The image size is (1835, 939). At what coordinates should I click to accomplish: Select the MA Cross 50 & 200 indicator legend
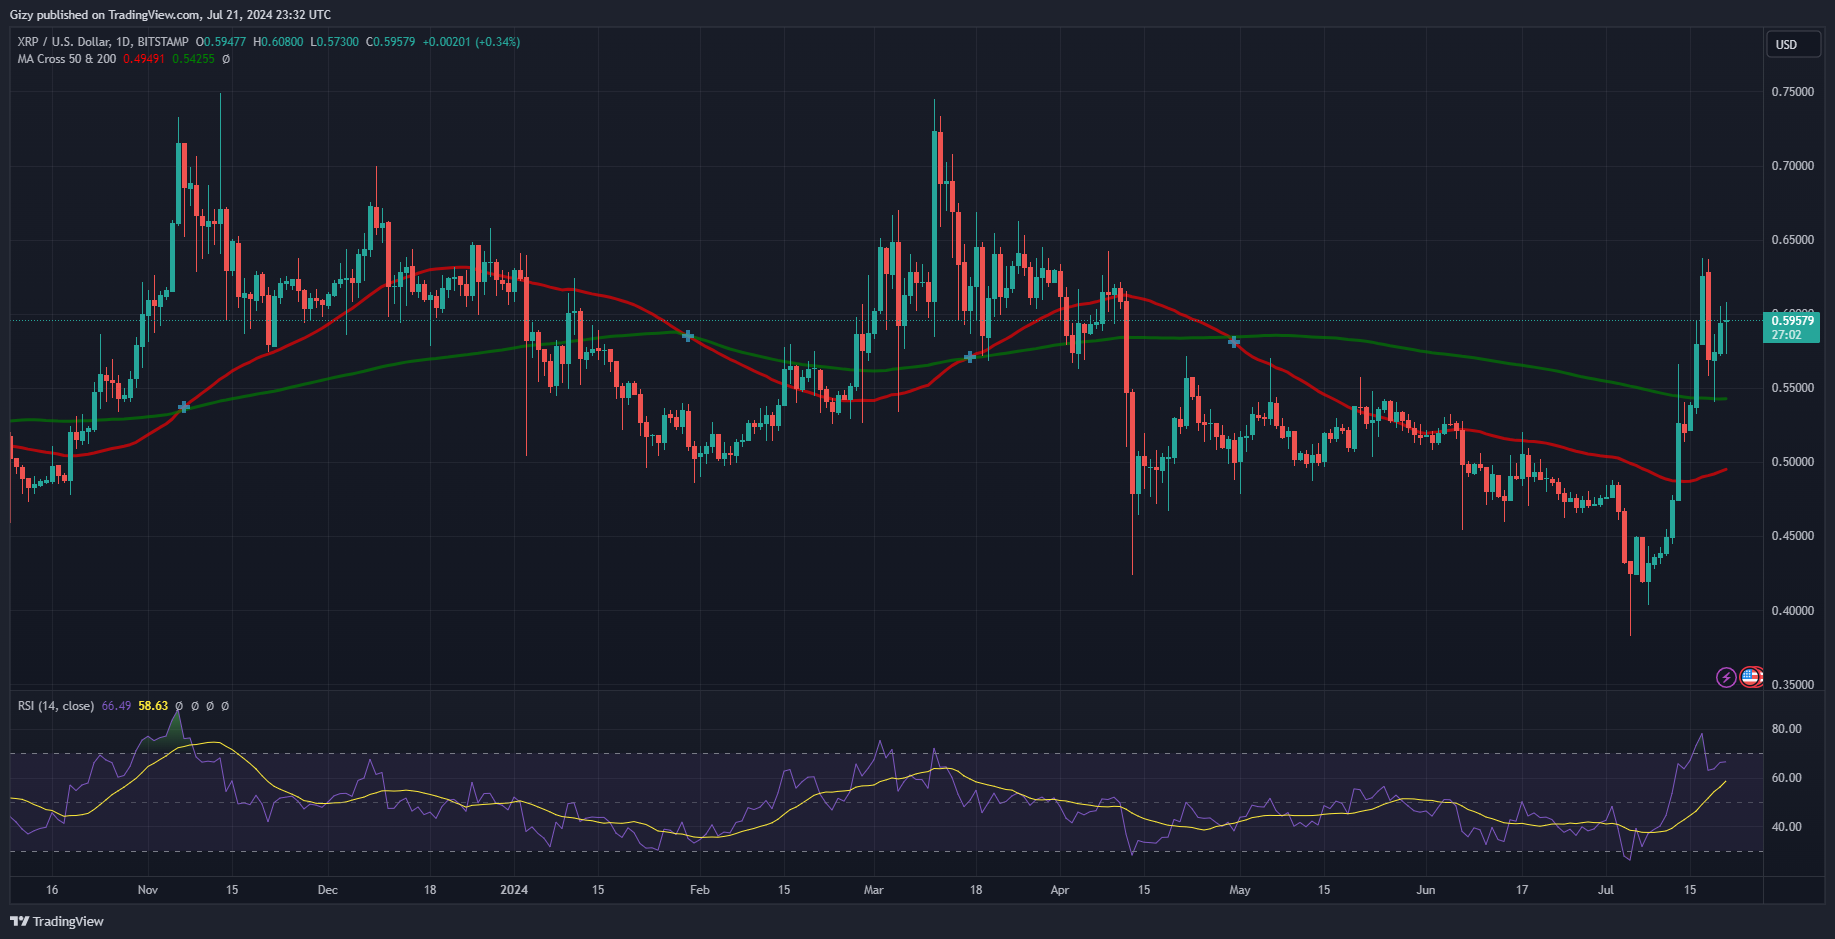(x=66, y=59)
